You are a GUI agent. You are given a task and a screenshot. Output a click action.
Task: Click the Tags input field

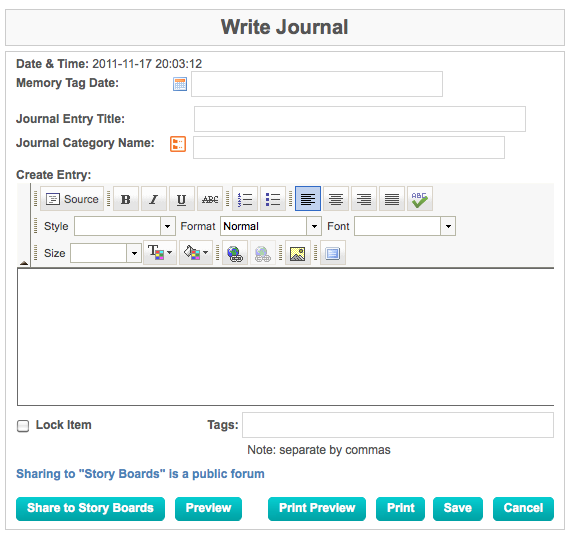pyautogui.click(x=398, y=425)
